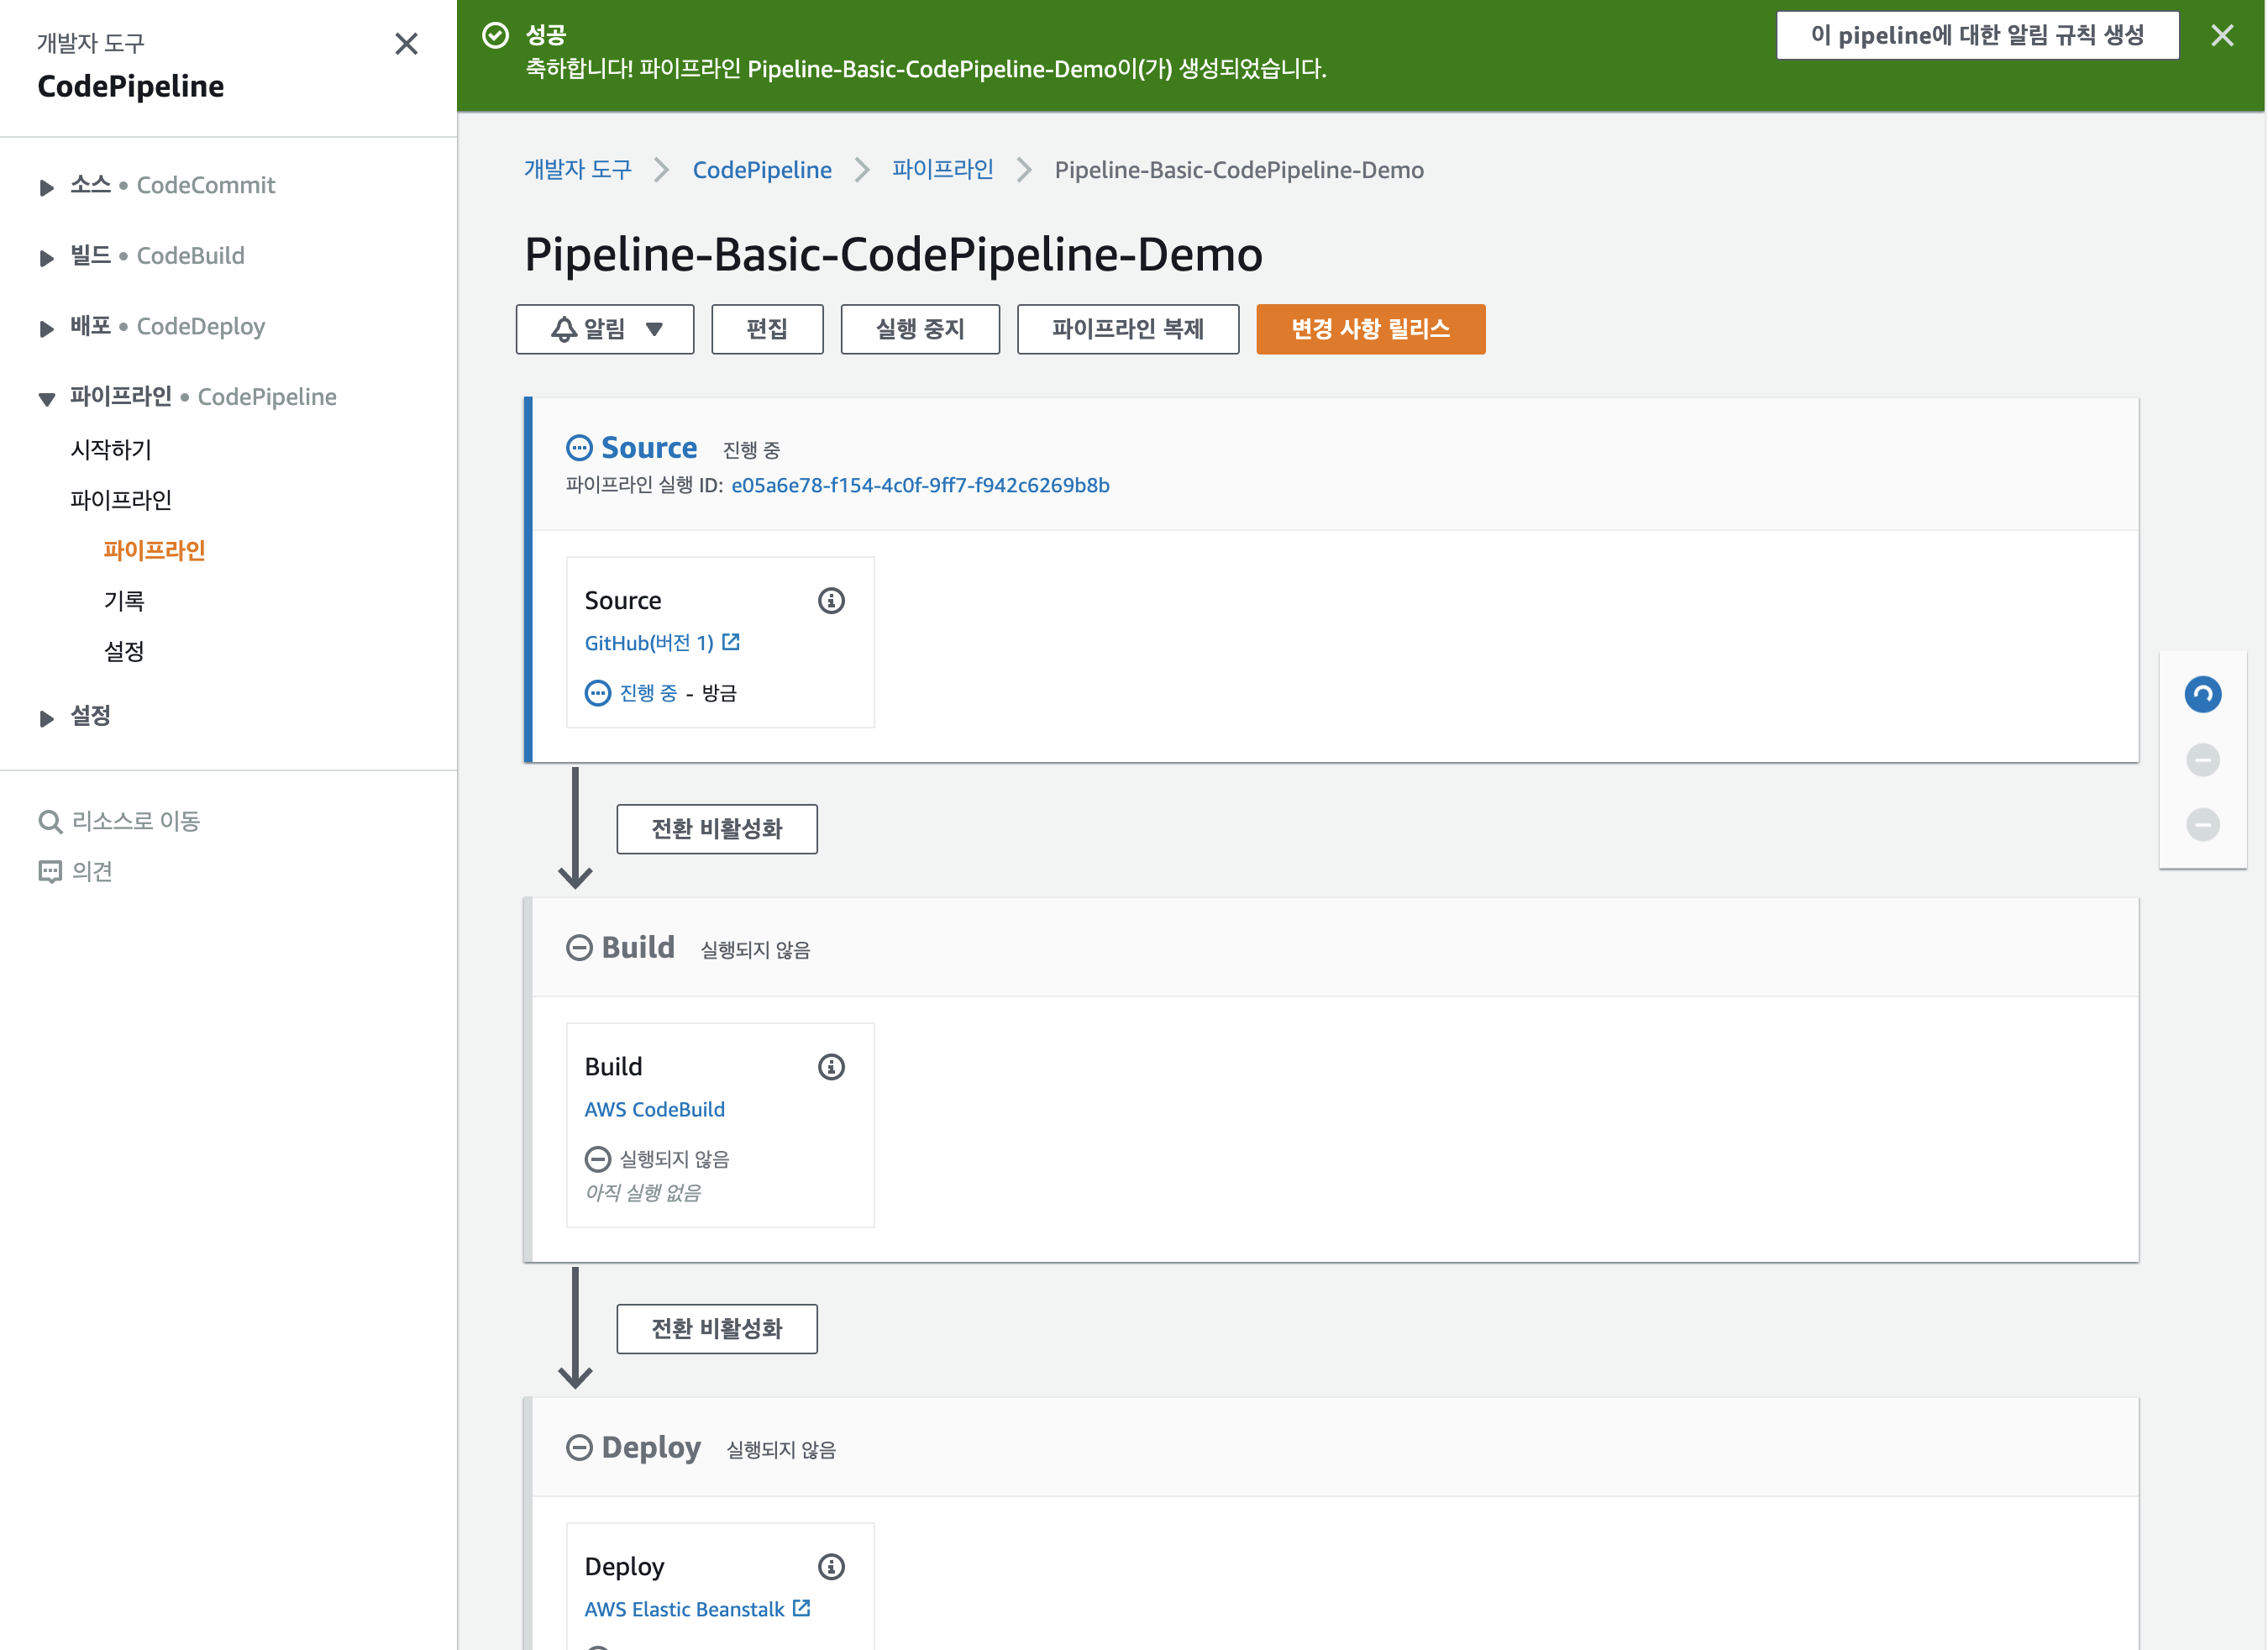
Task: Click the feedback speech bubble icon for 의견
Action: pyautogui.click(x=49, y=872)
